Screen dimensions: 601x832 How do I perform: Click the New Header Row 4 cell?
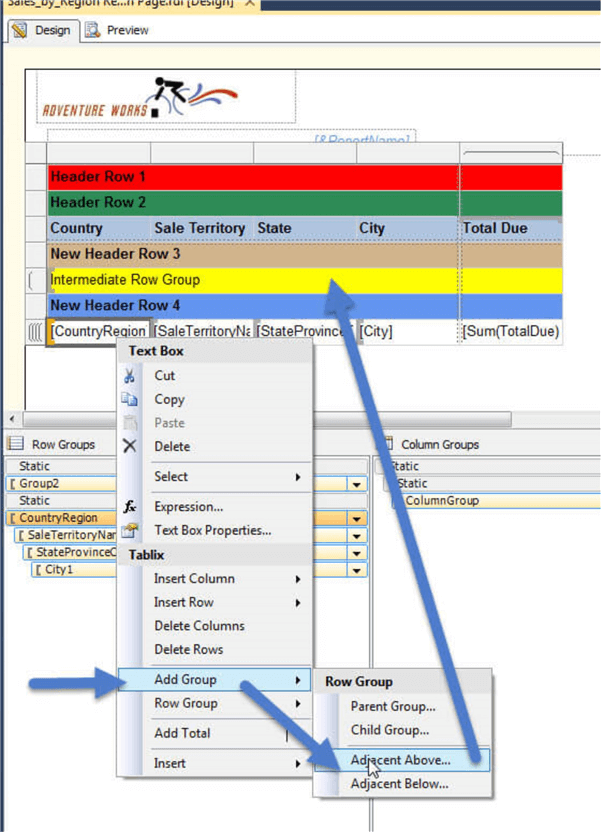(253, 306)
